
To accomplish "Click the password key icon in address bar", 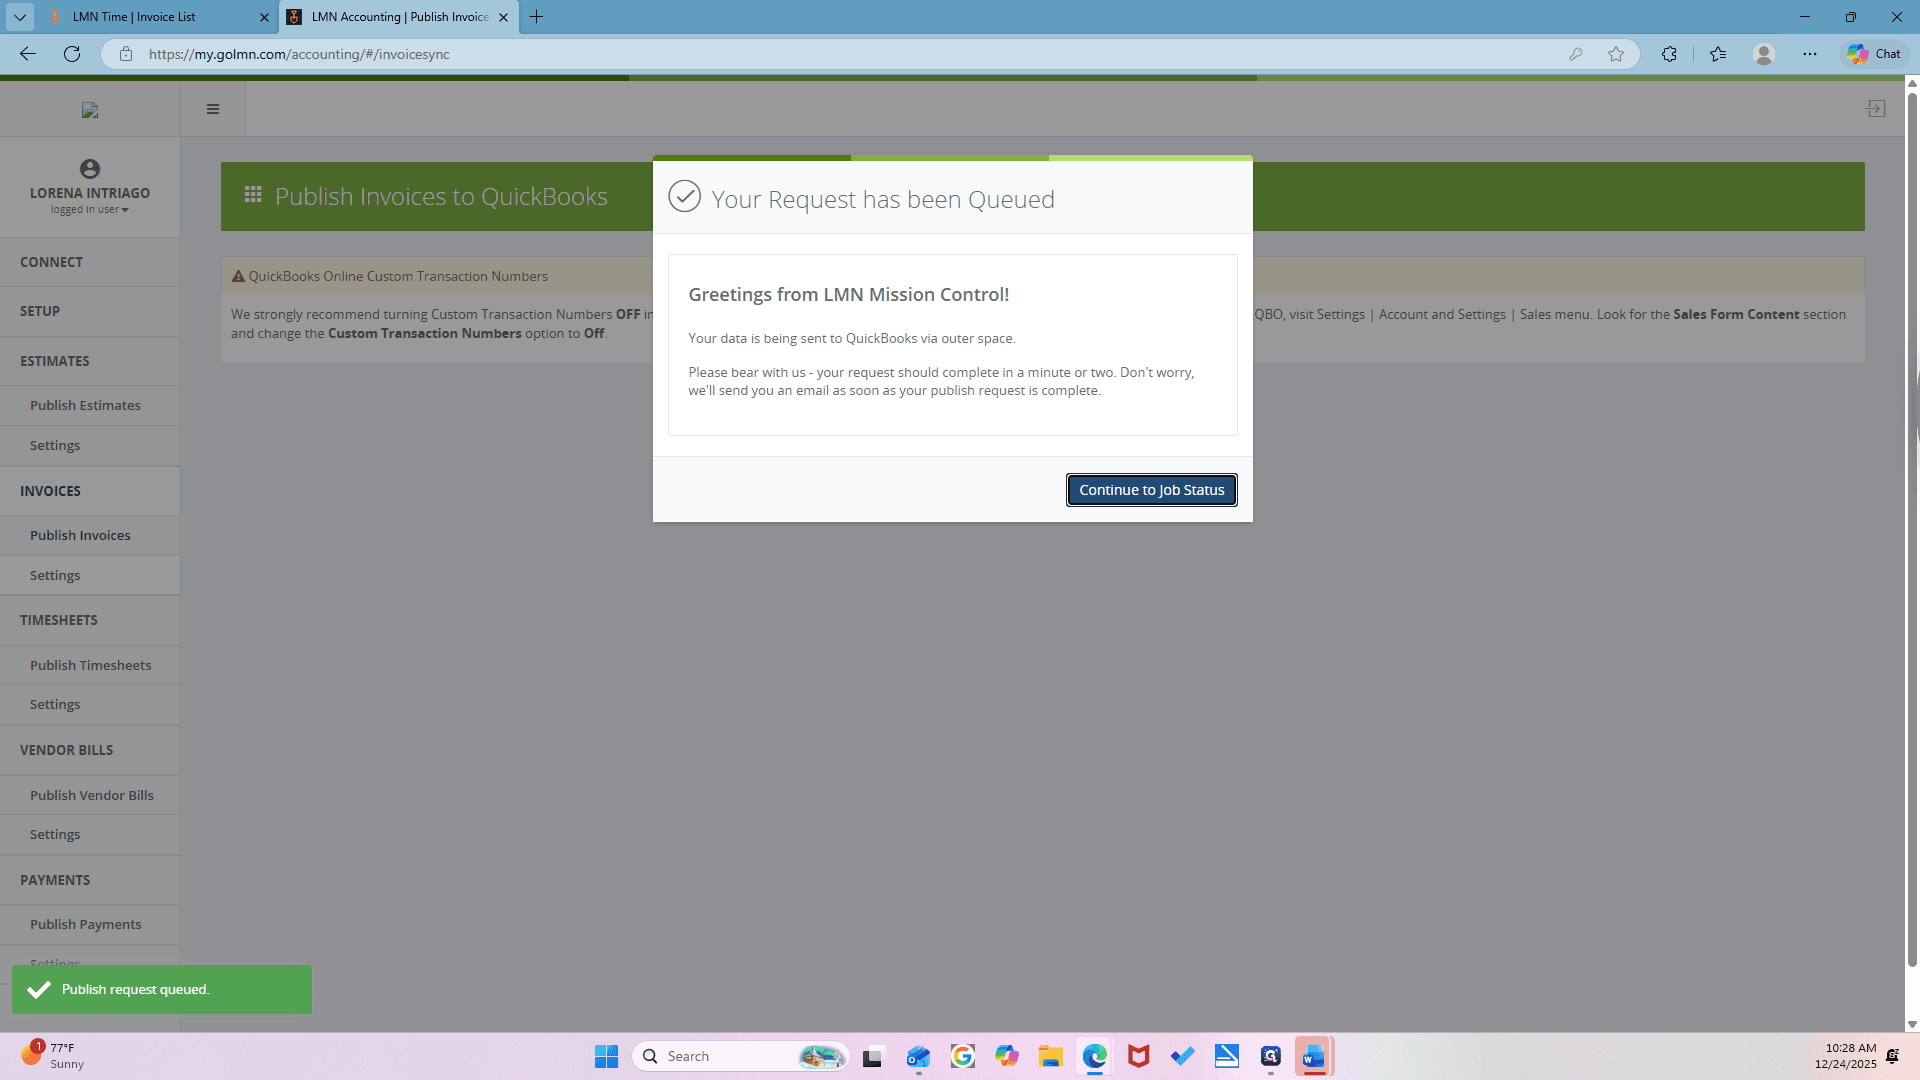I will click(1576, 54).
